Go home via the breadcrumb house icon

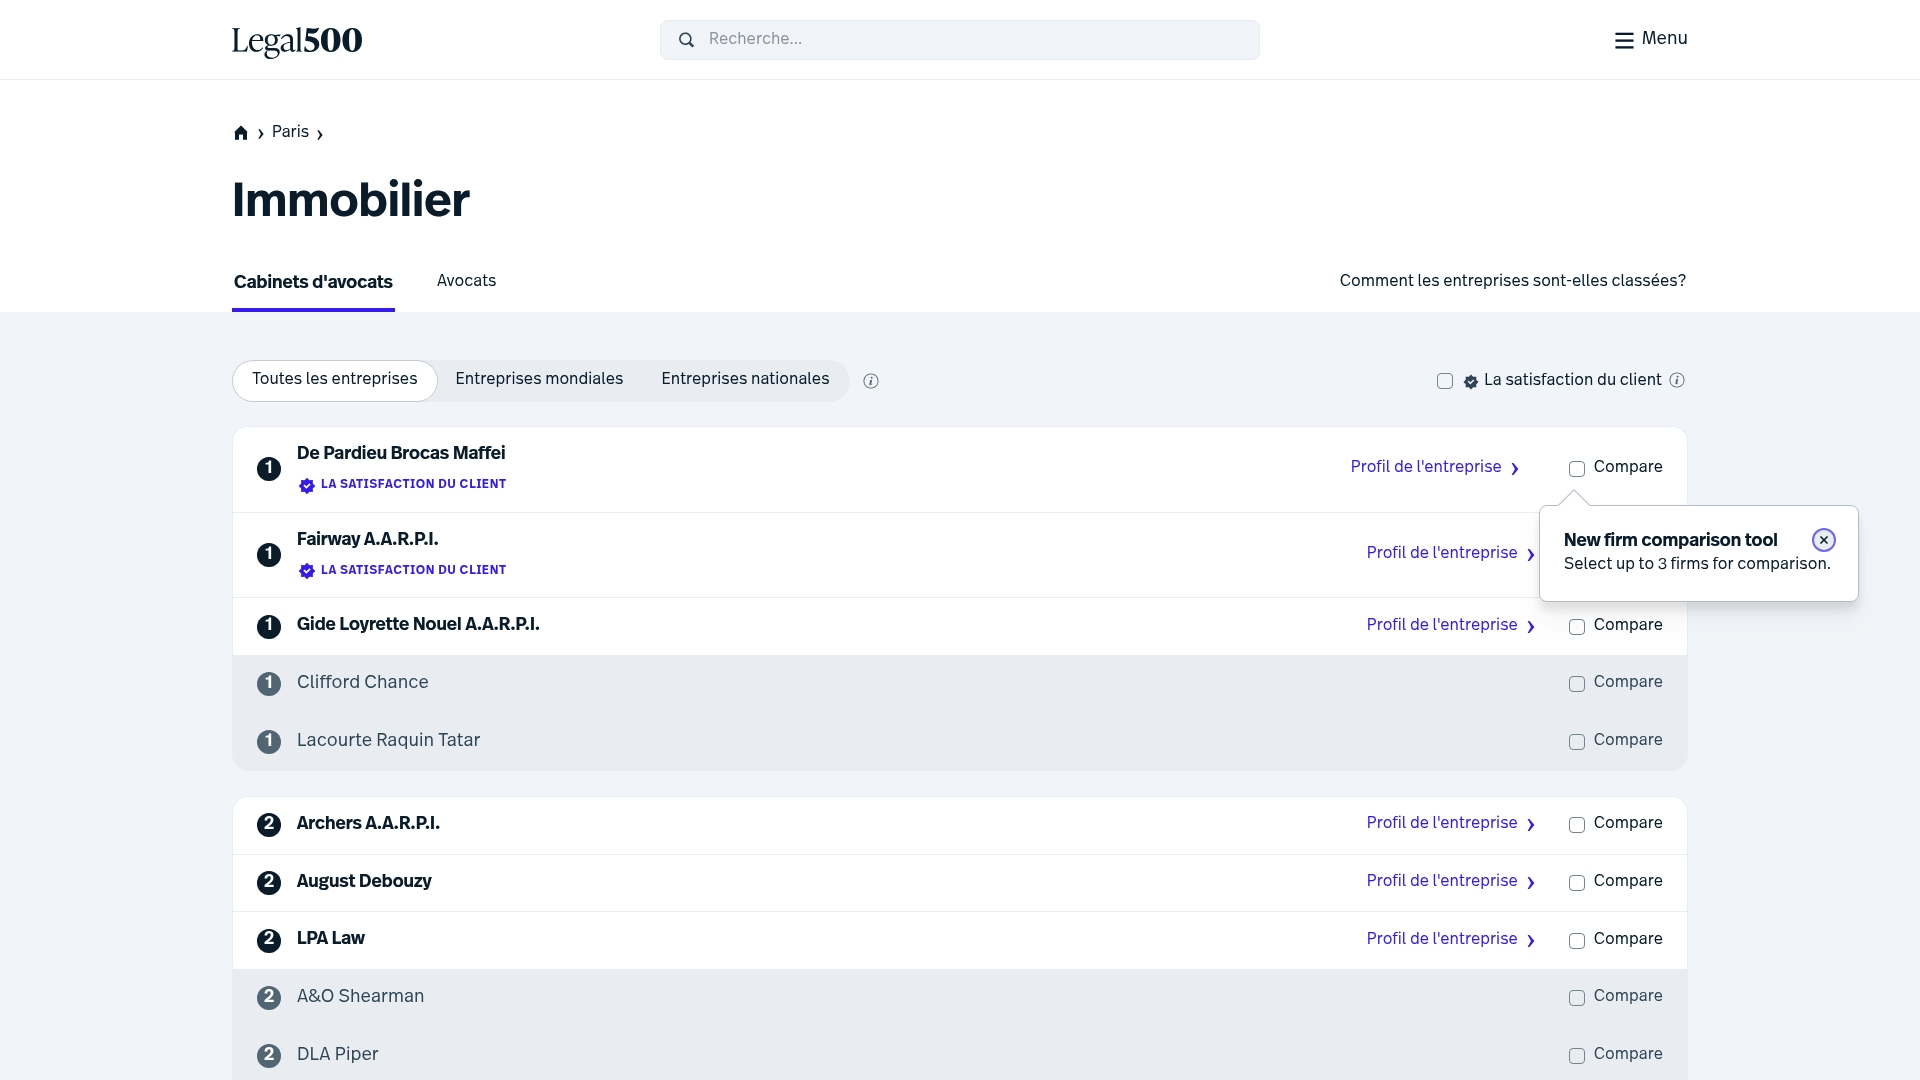click(240, 132)
